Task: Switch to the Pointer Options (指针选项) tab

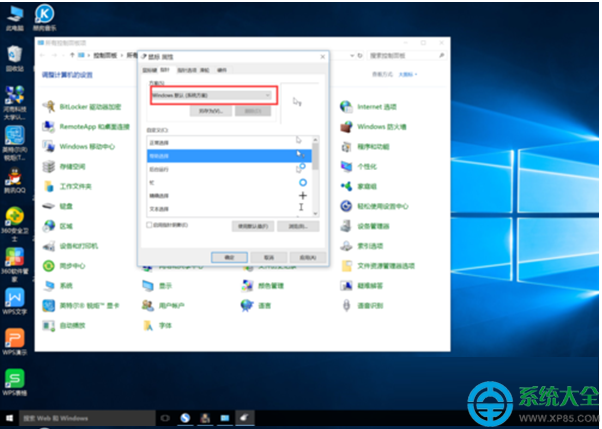Action: (187, 70)
